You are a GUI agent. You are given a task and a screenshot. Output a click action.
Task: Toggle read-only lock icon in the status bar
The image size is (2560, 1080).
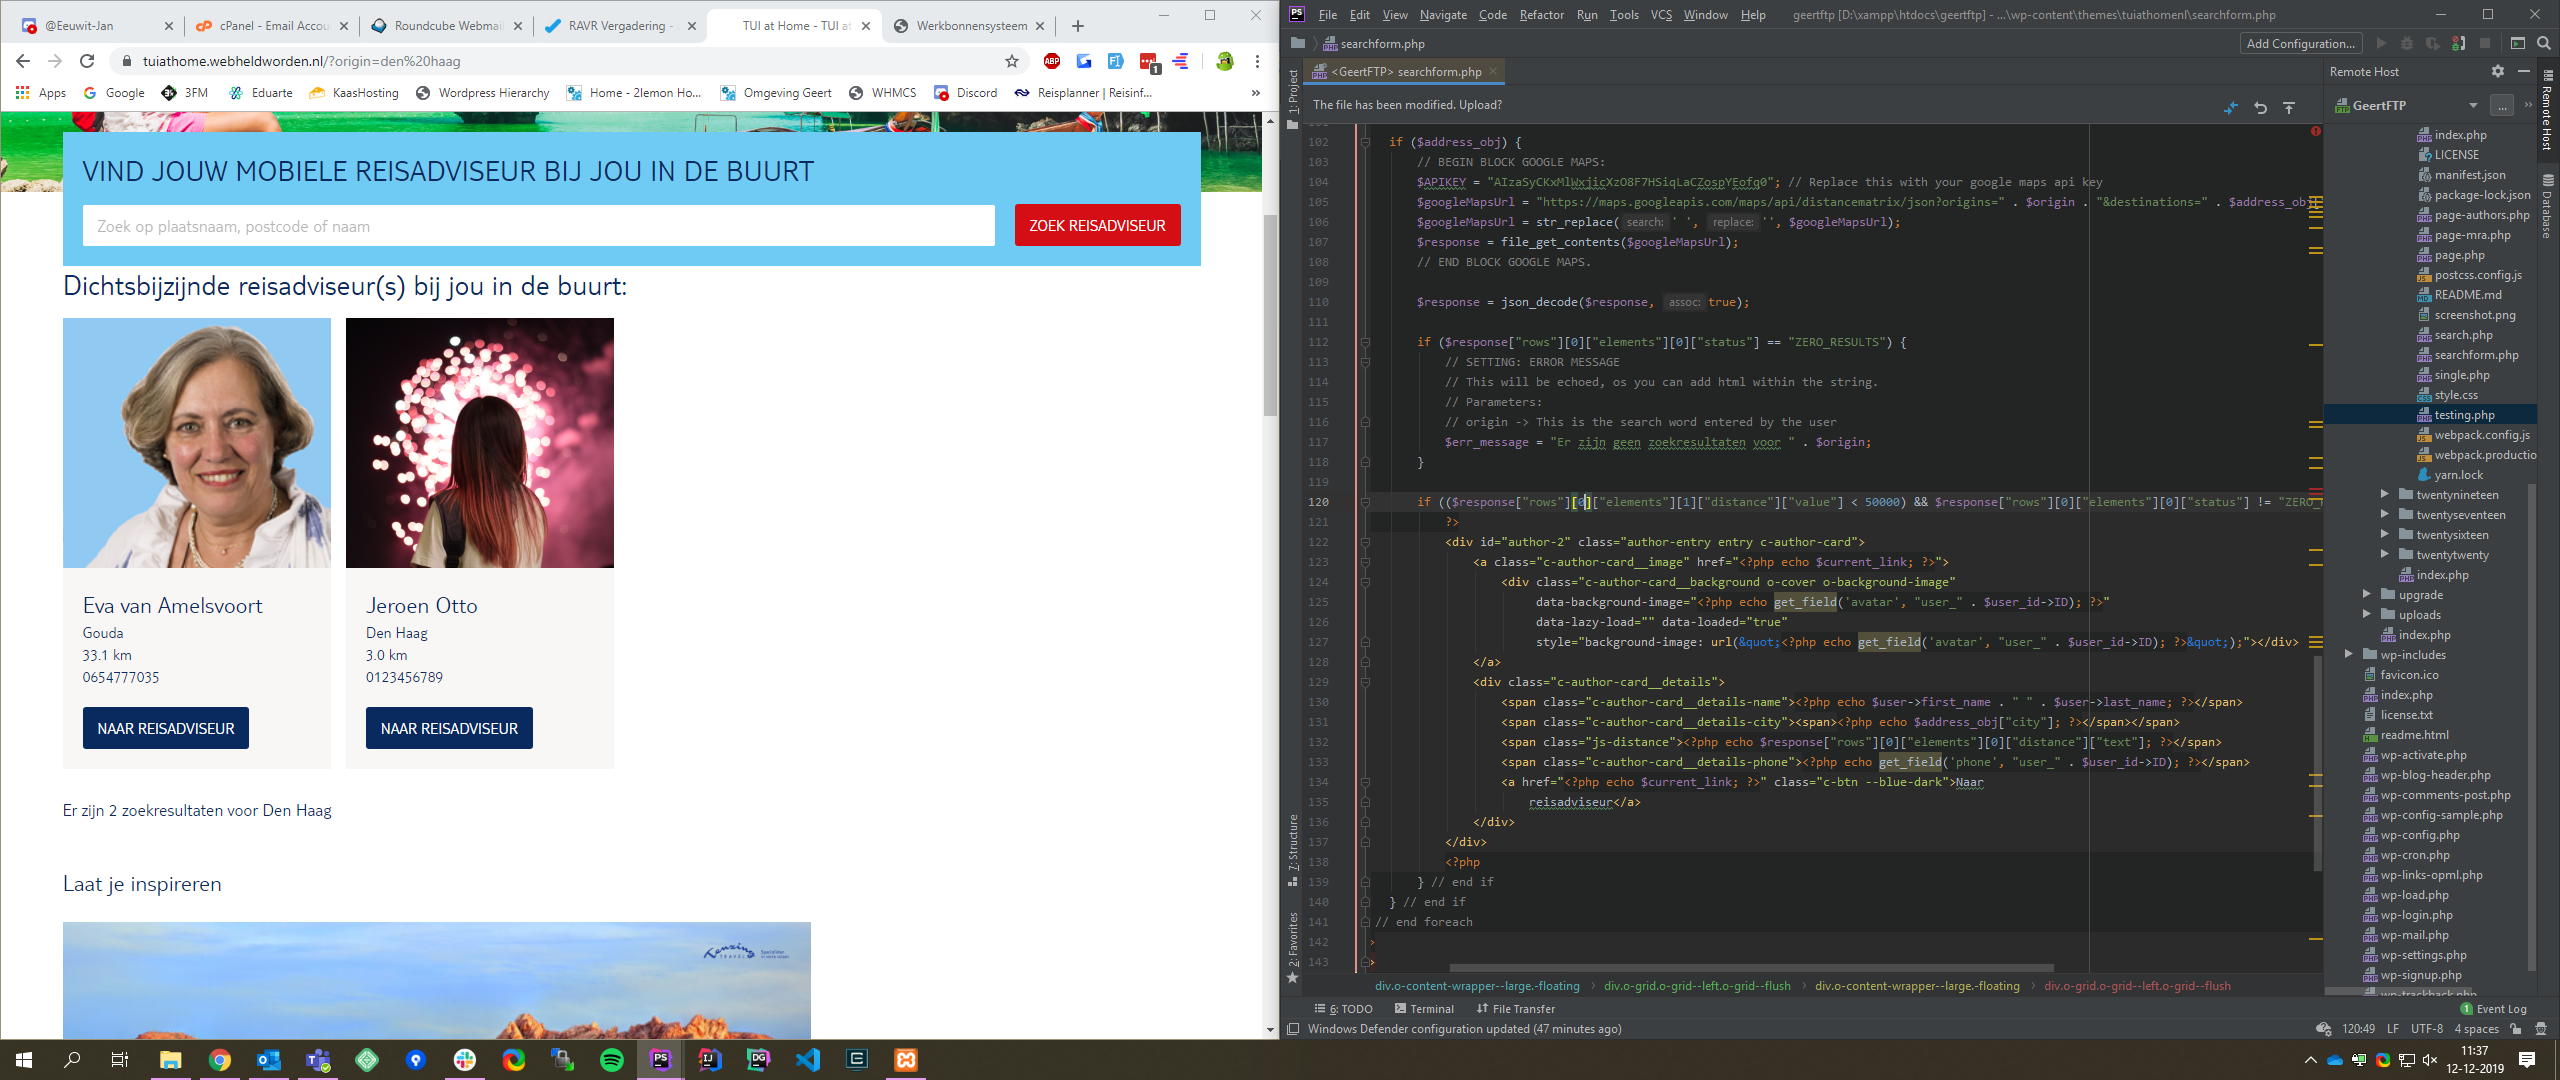2516,1029
